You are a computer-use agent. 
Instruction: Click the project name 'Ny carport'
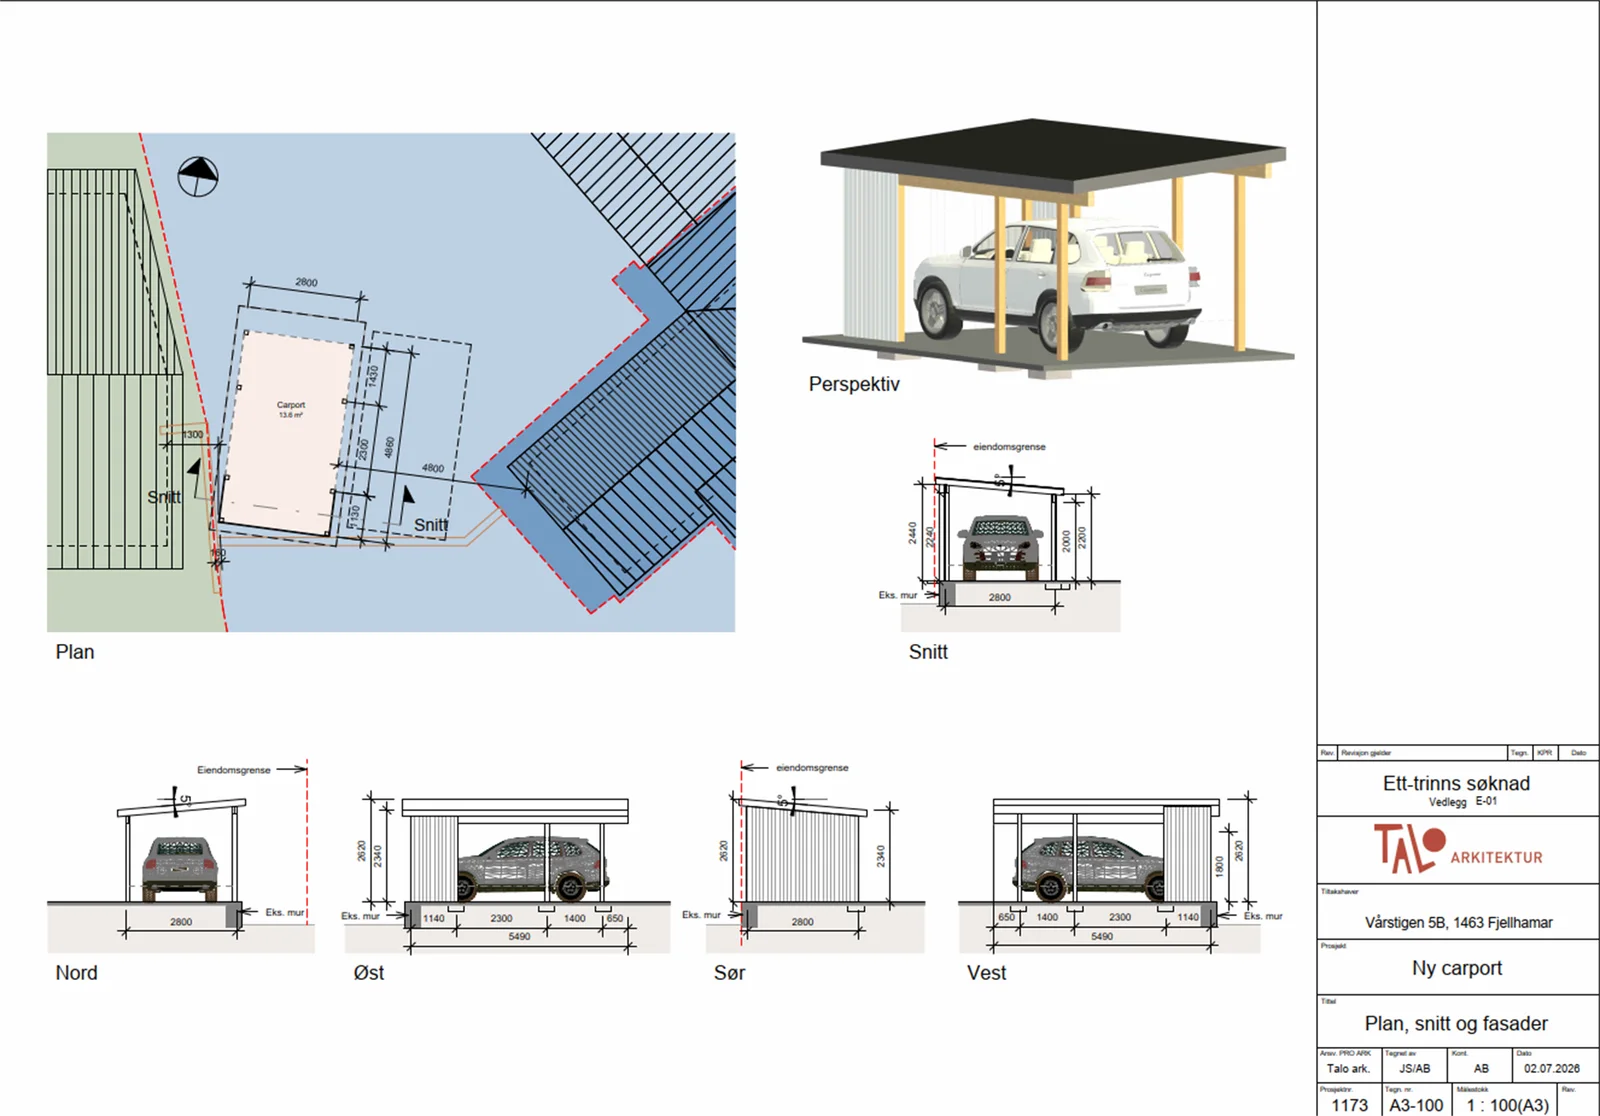(x=1457, y=968)
